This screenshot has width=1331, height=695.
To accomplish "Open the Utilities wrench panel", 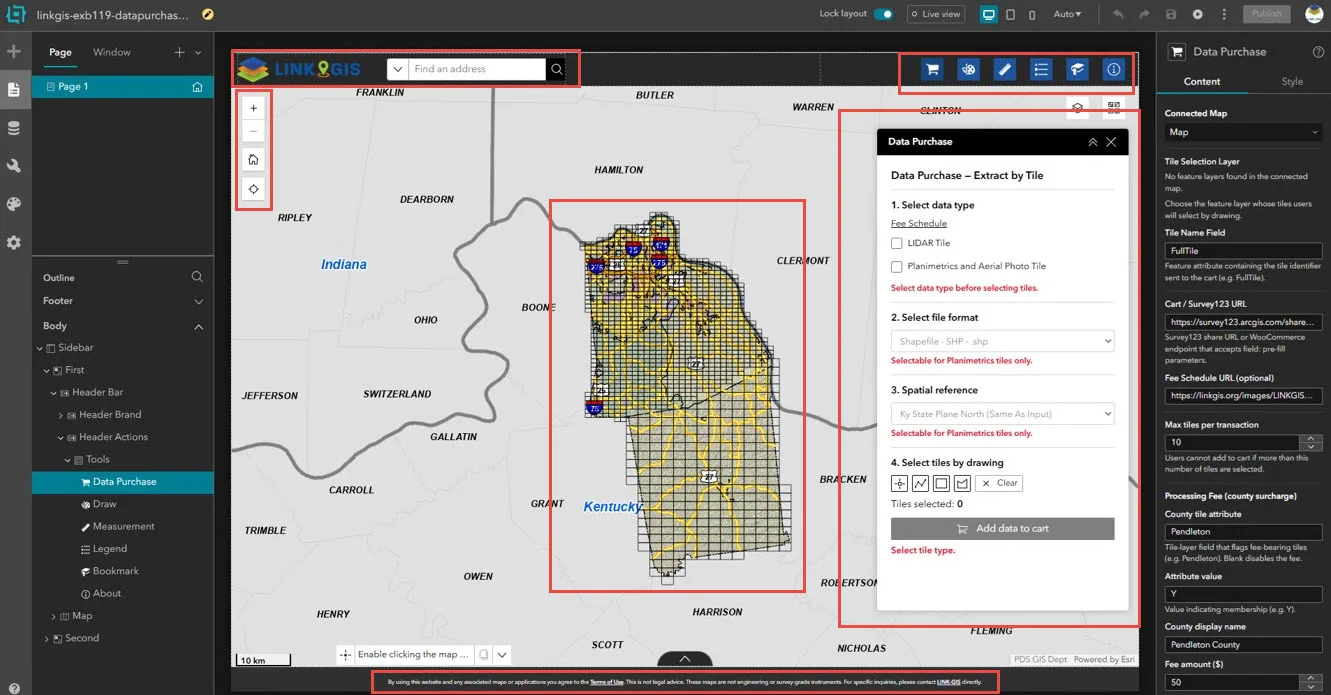I will pos(14,166).
